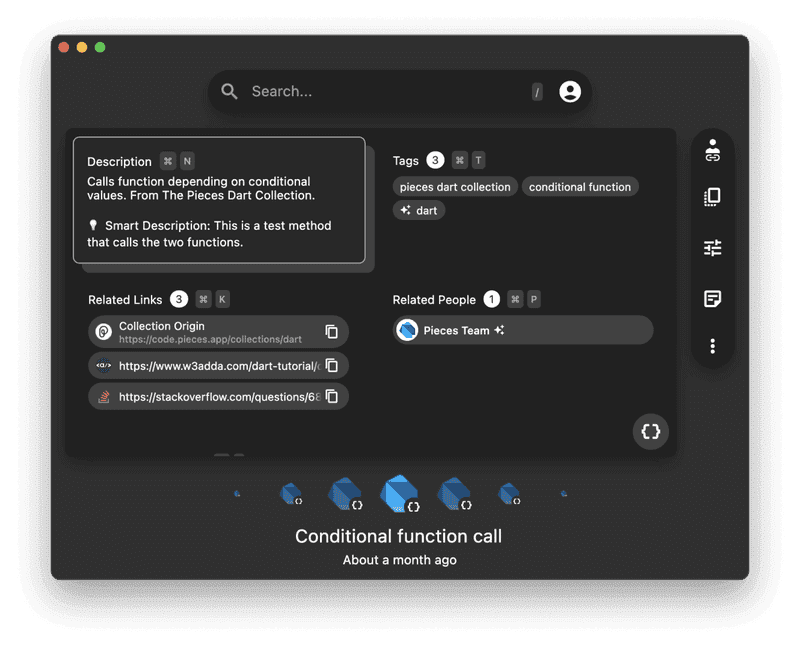Select the highlighted Dart snippet thumbnail

pyautogui.click(x=400, y=492)
